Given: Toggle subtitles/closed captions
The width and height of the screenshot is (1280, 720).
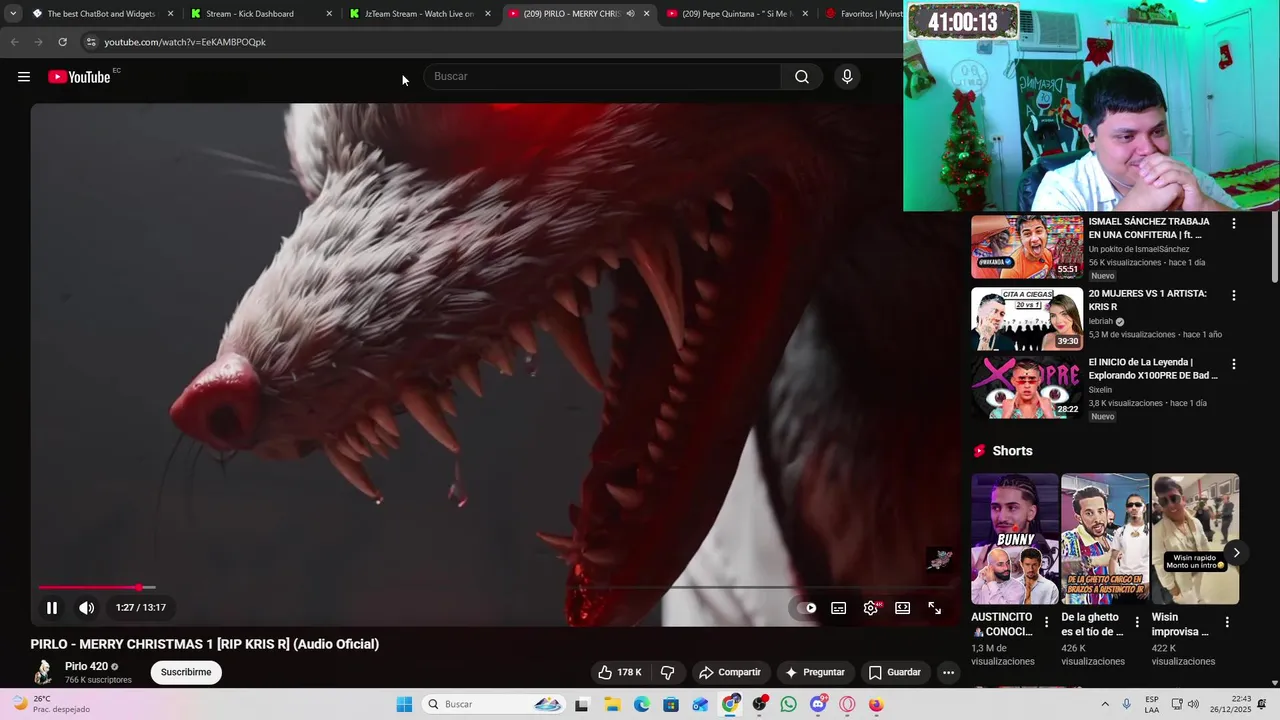Looking at the screenshot, I should click(x=839, y=607).
